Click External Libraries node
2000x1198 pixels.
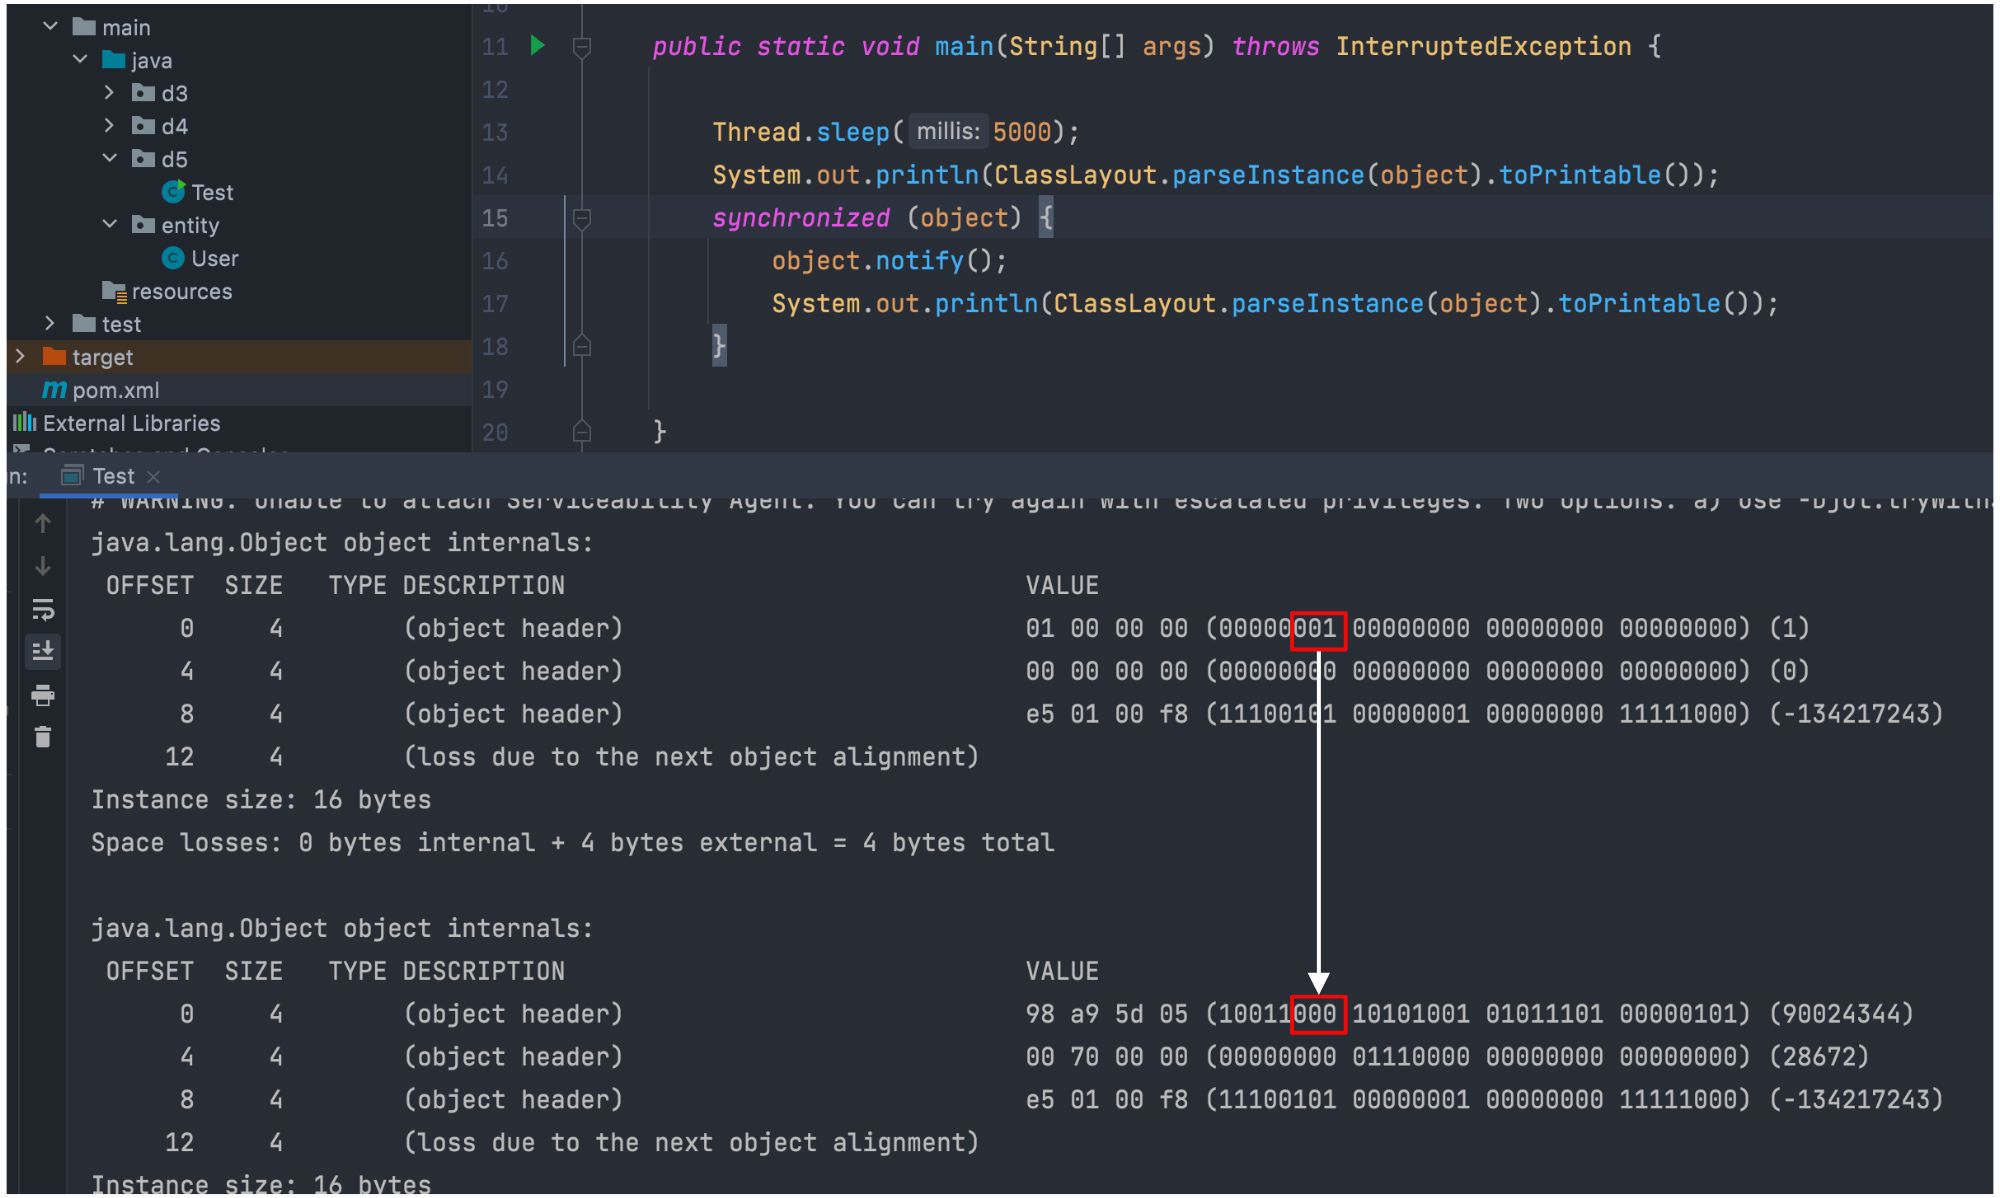tap(130, 423)
